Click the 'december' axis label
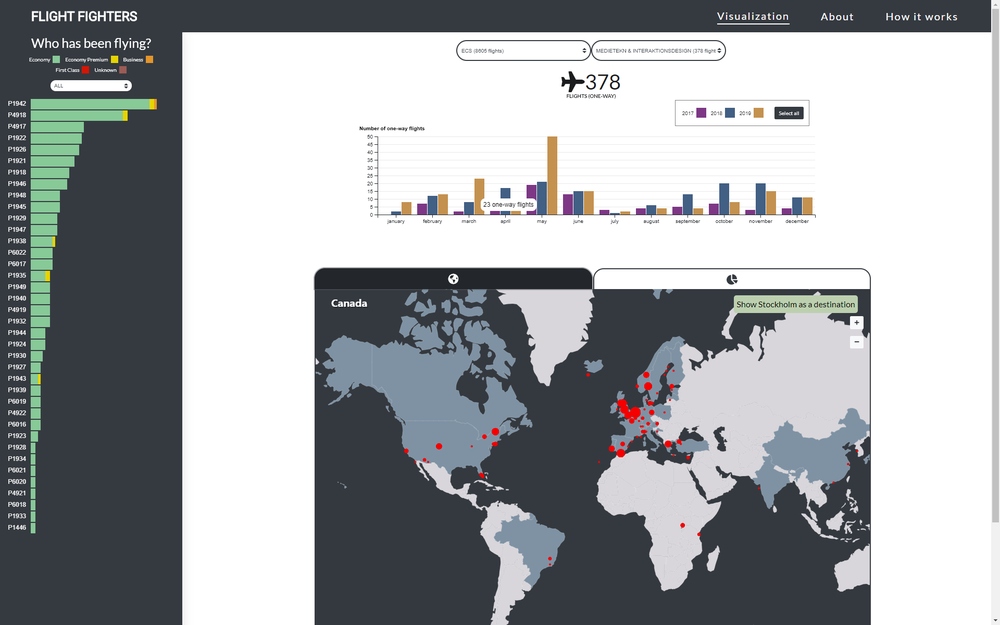This screenshot has height=625, width=1000. [797, 221]
